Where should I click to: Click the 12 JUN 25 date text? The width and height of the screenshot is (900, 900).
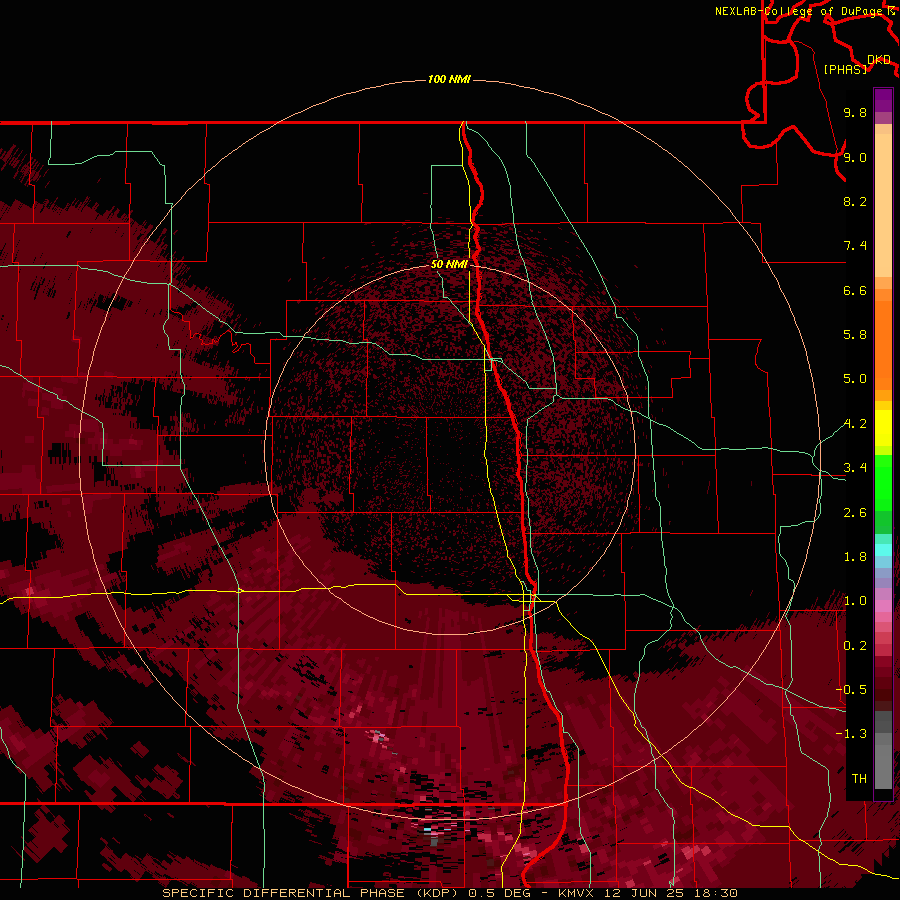tap(645, 893)
